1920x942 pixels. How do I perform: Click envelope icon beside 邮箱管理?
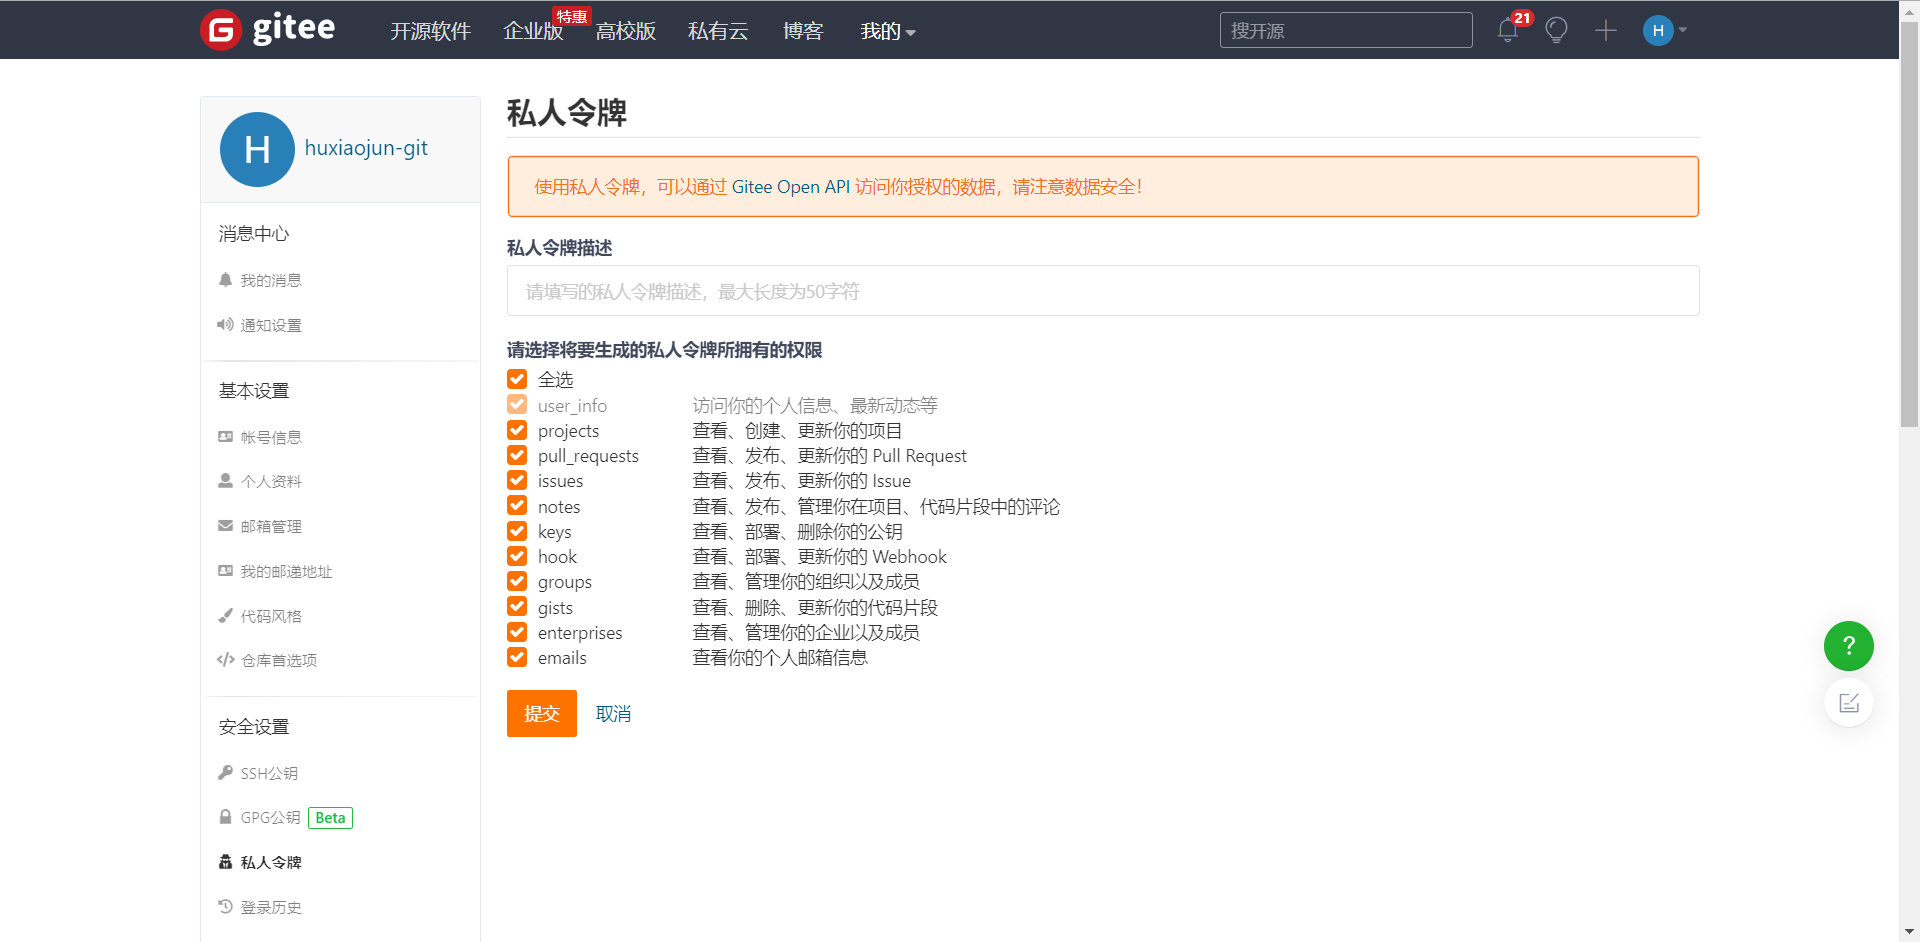(226, 526)
